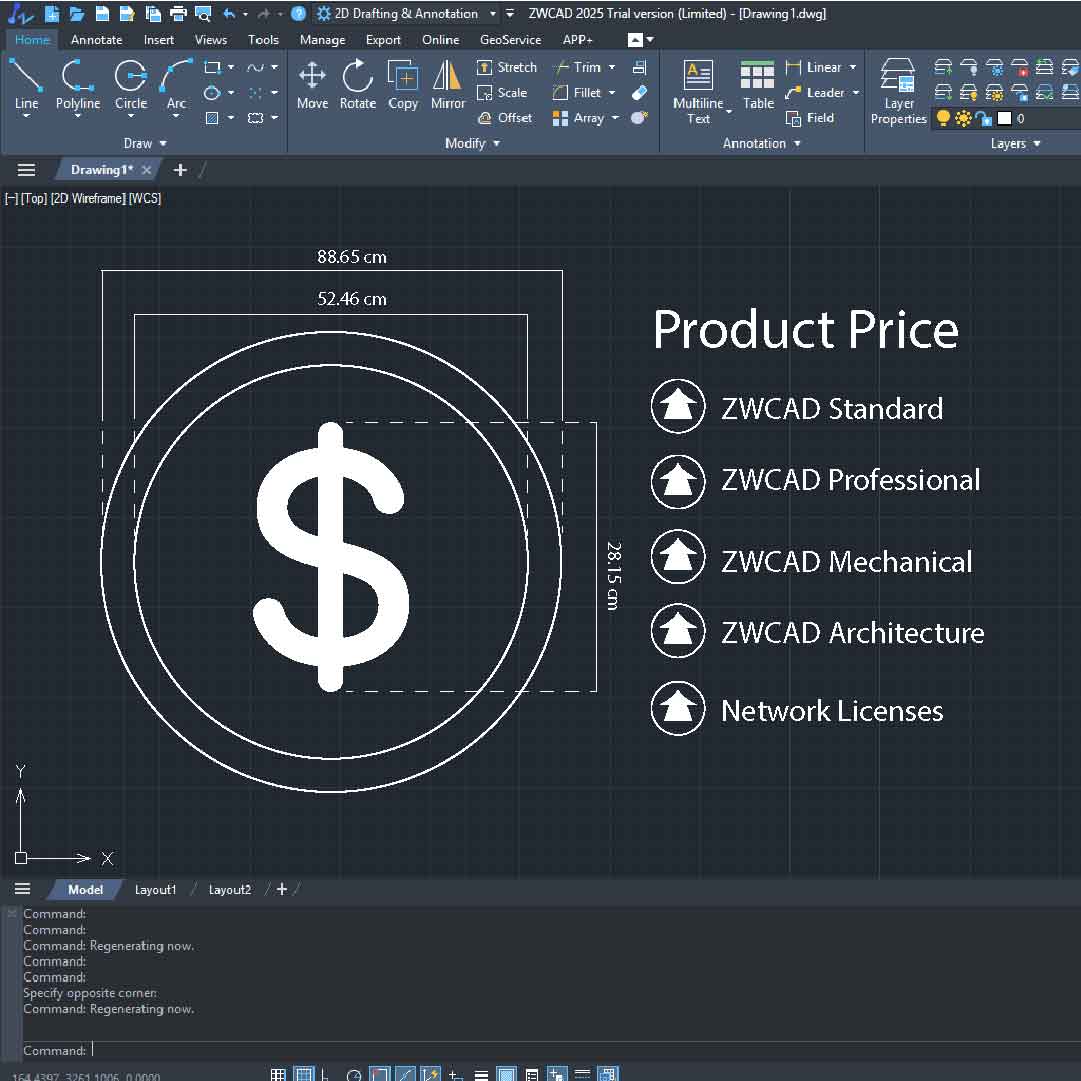Open Layer Properties manager
1081x1081 pixels.
pos(898,92)
